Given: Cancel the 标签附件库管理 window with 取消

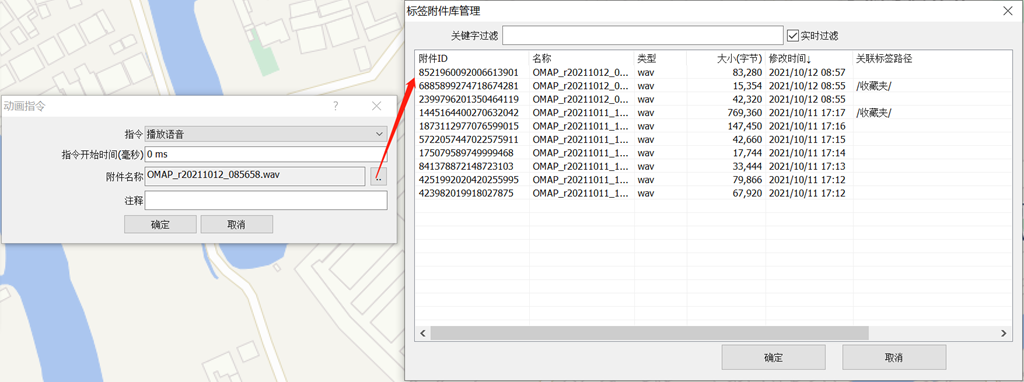Looking at the screenshot, I should point(894,358).
